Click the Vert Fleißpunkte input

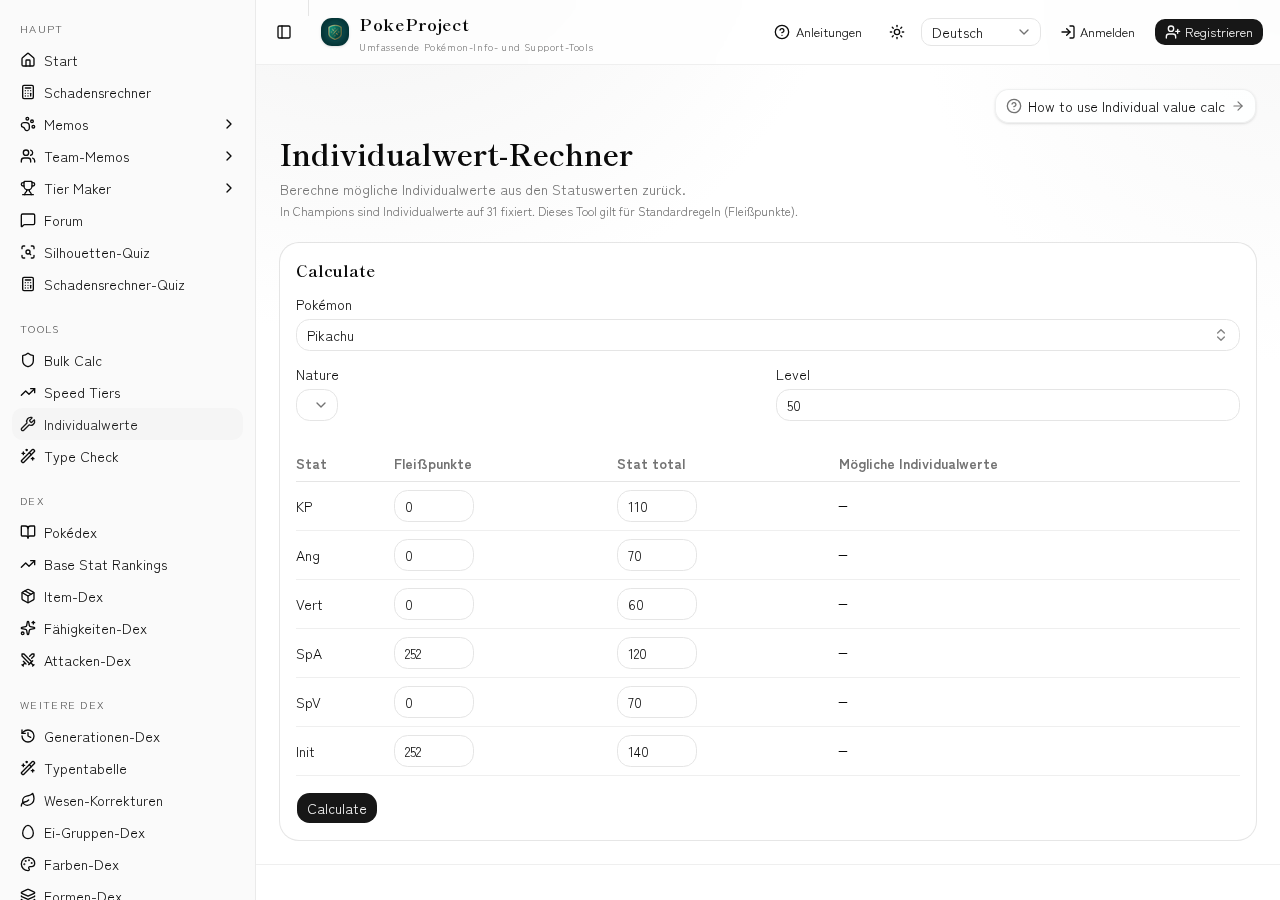click(434, 604)
